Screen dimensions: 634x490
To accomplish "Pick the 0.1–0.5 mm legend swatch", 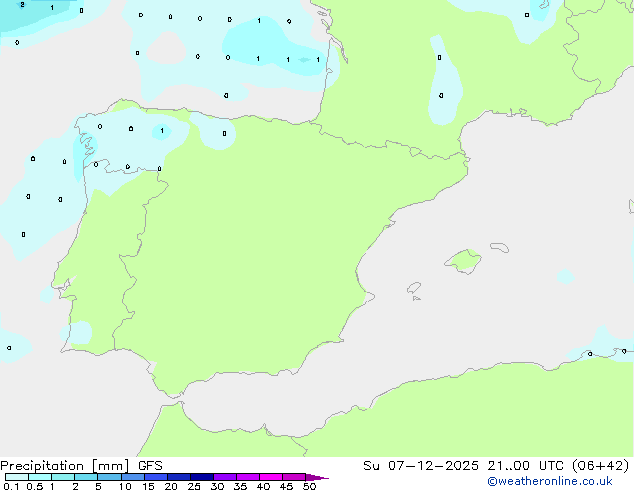I will coord(17,477).
